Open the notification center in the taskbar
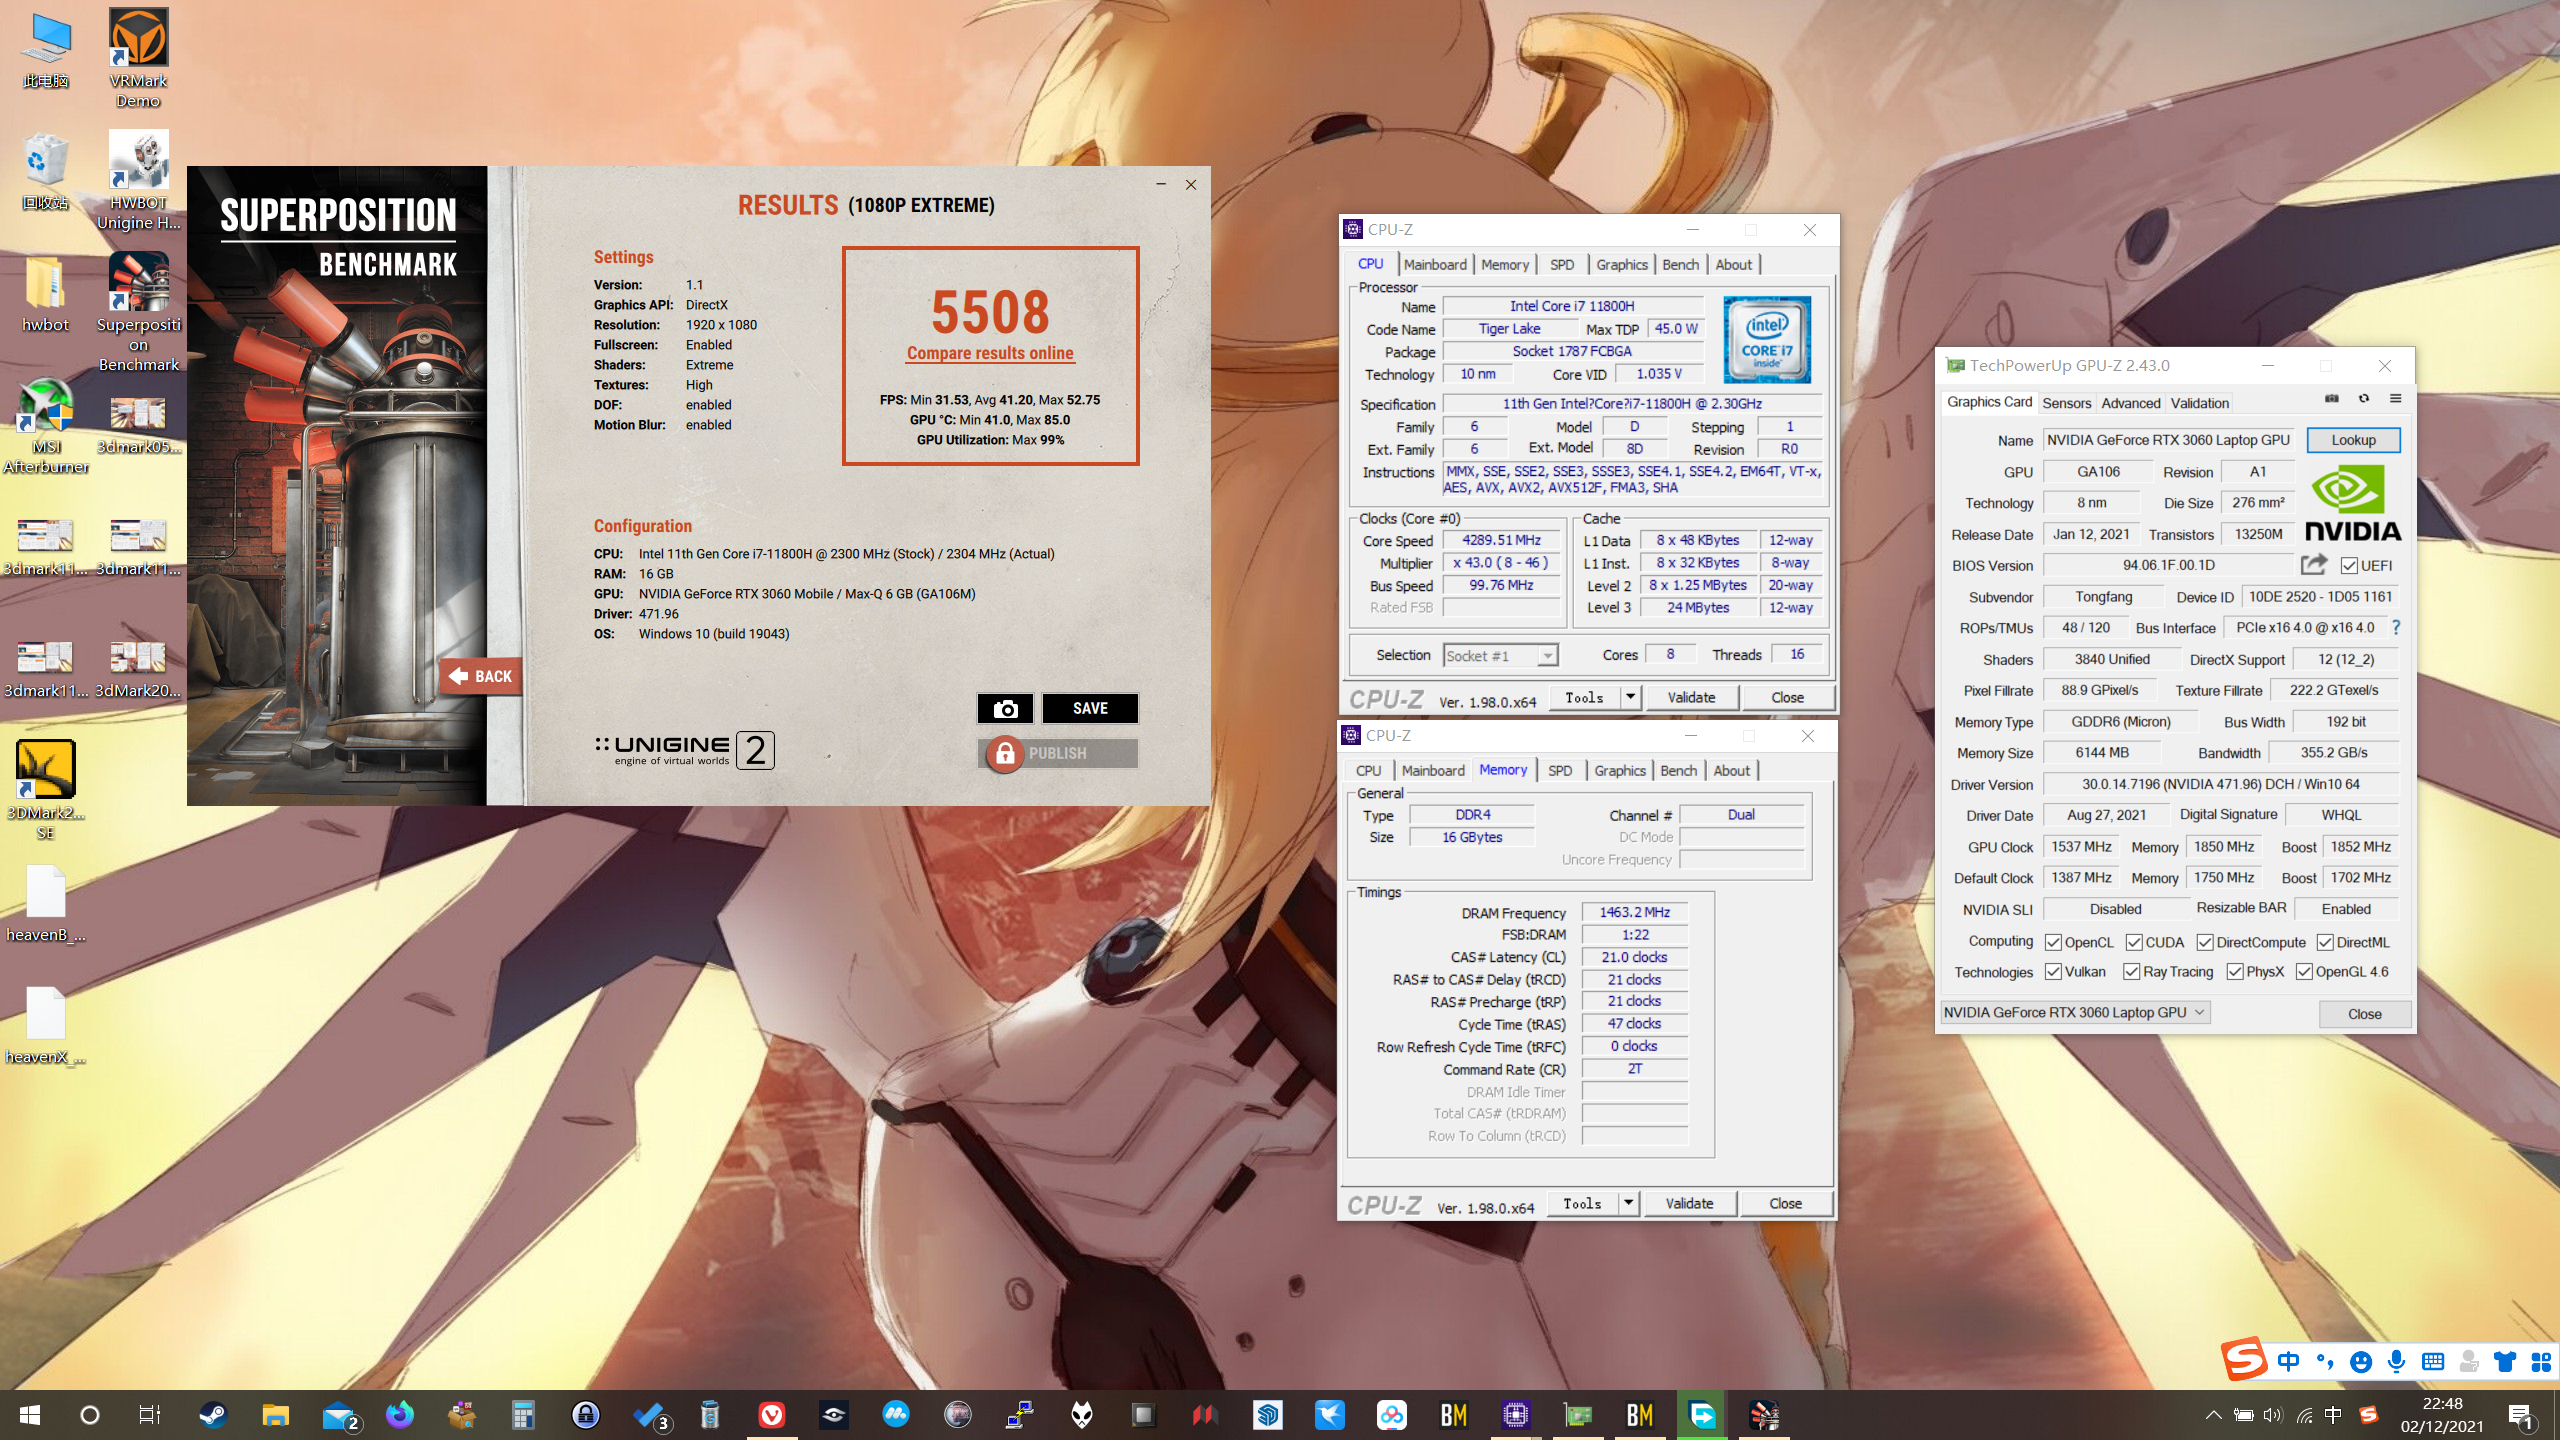Viewport: 2560px width, 1440px height. coord(2521,1415)
